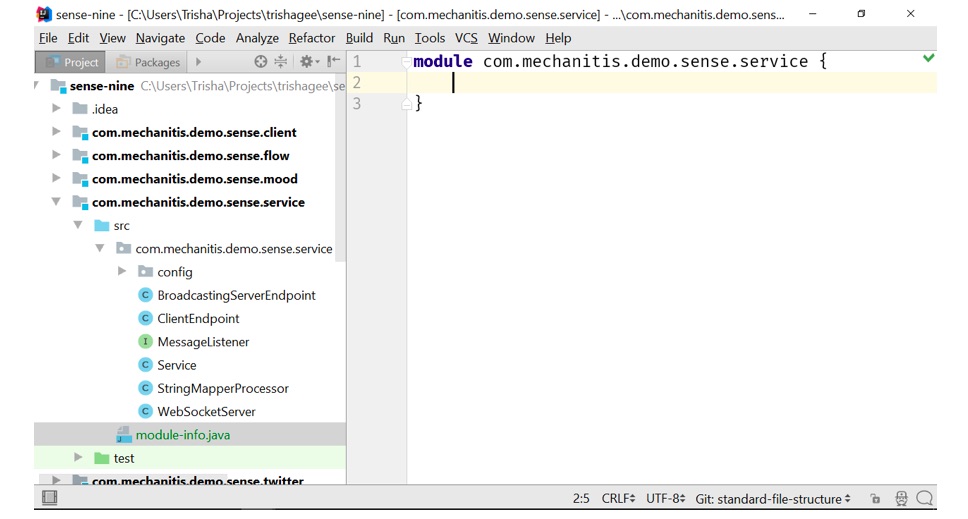Hide the Project tool window
968x519 pixels.
coord(333,61)
